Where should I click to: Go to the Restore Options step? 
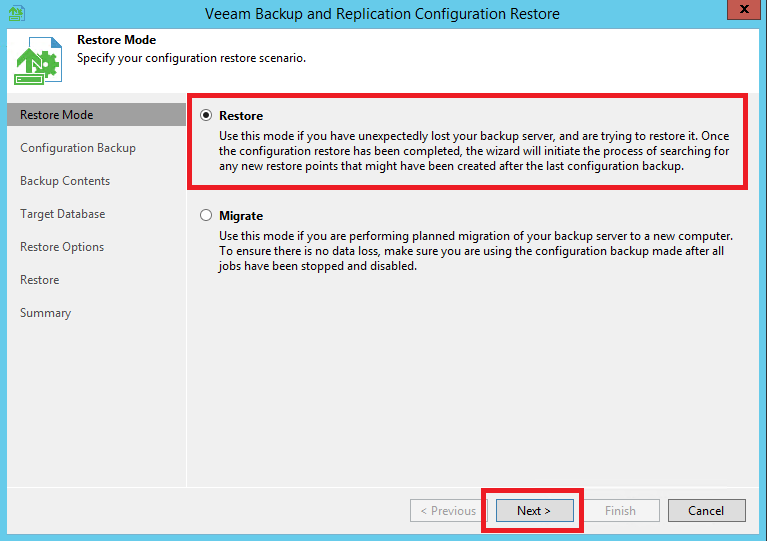pyautogui.click(x=62, y=247)
